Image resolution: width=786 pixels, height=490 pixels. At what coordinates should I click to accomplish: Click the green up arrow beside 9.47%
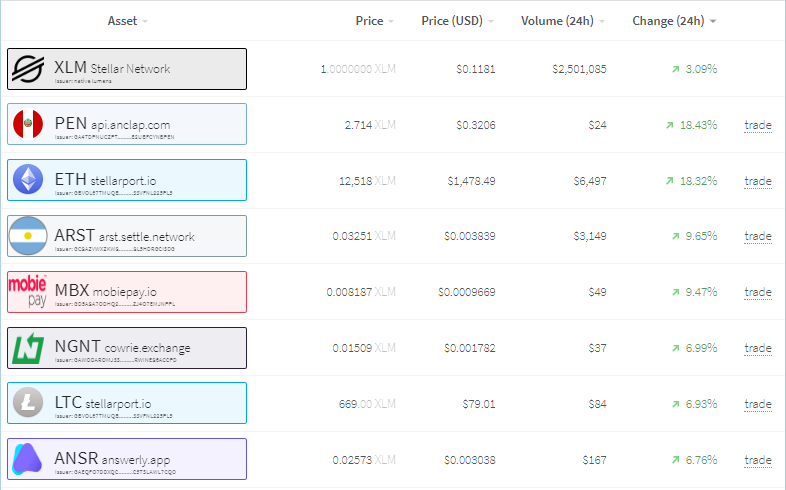click(676, 292)
